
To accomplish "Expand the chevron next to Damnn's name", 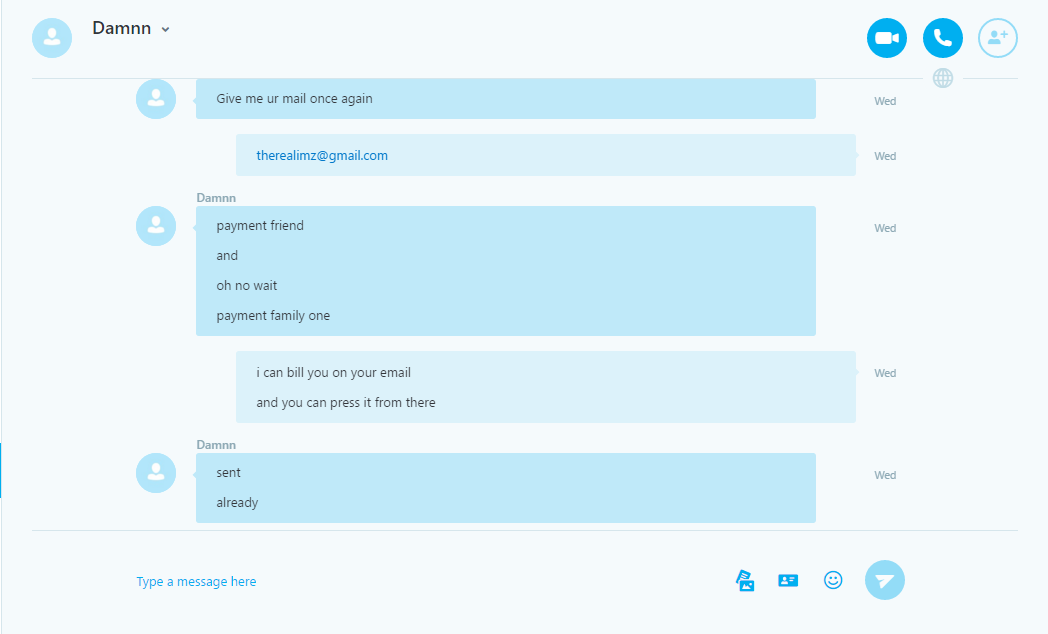I will 165,29.
